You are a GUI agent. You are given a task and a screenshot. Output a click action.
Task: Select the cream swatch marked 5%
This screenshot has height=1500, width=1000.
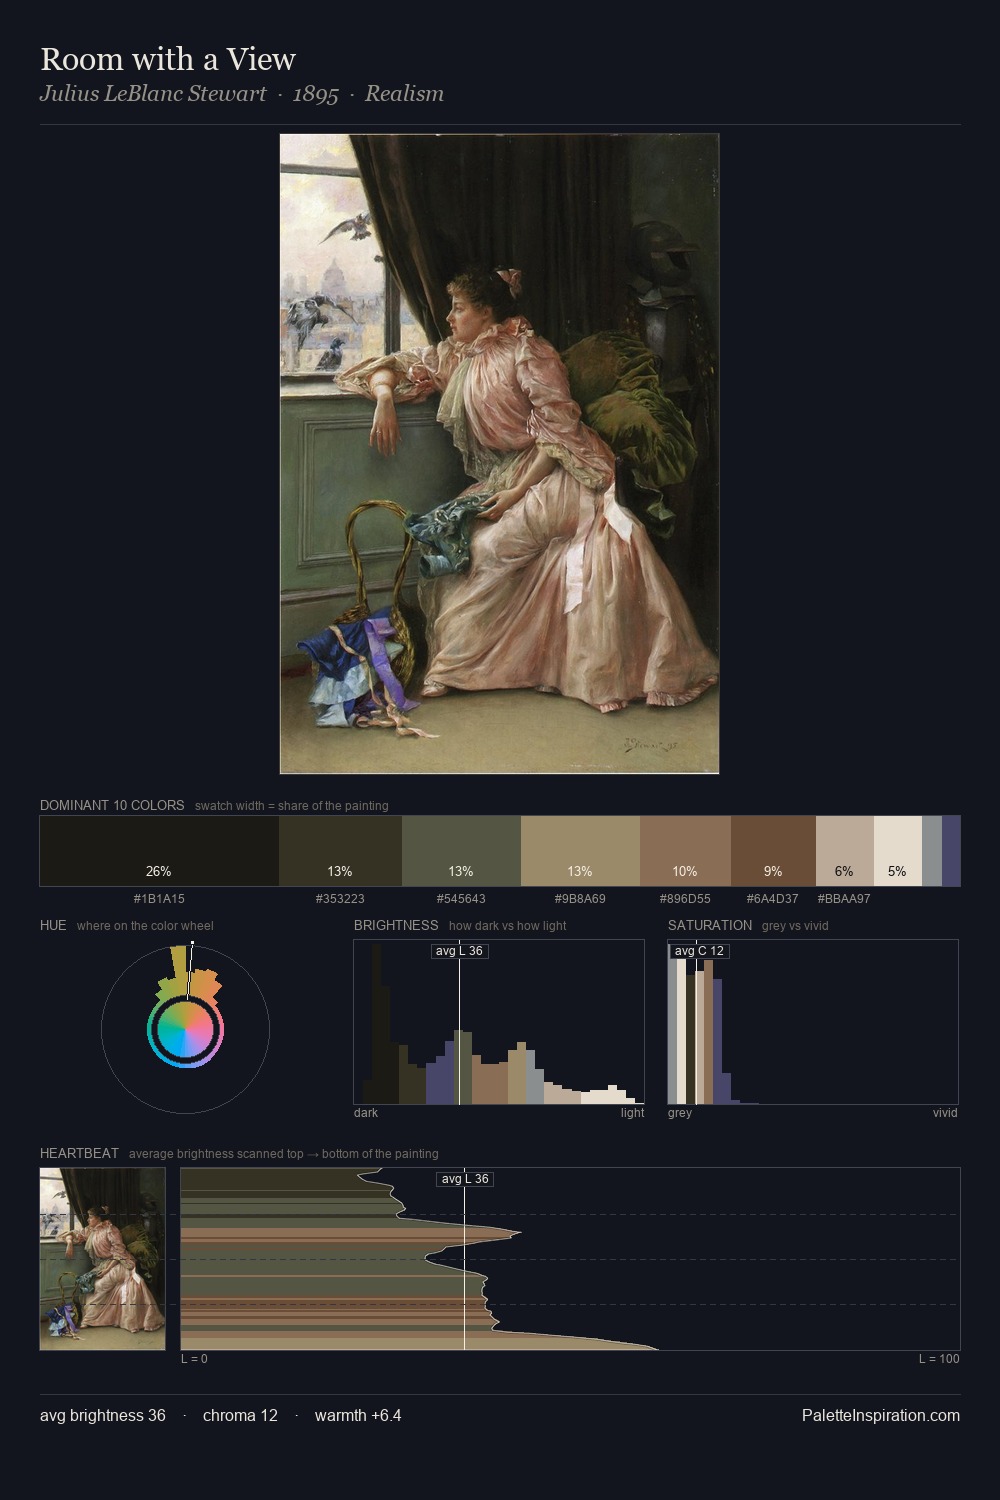(898, 851)
